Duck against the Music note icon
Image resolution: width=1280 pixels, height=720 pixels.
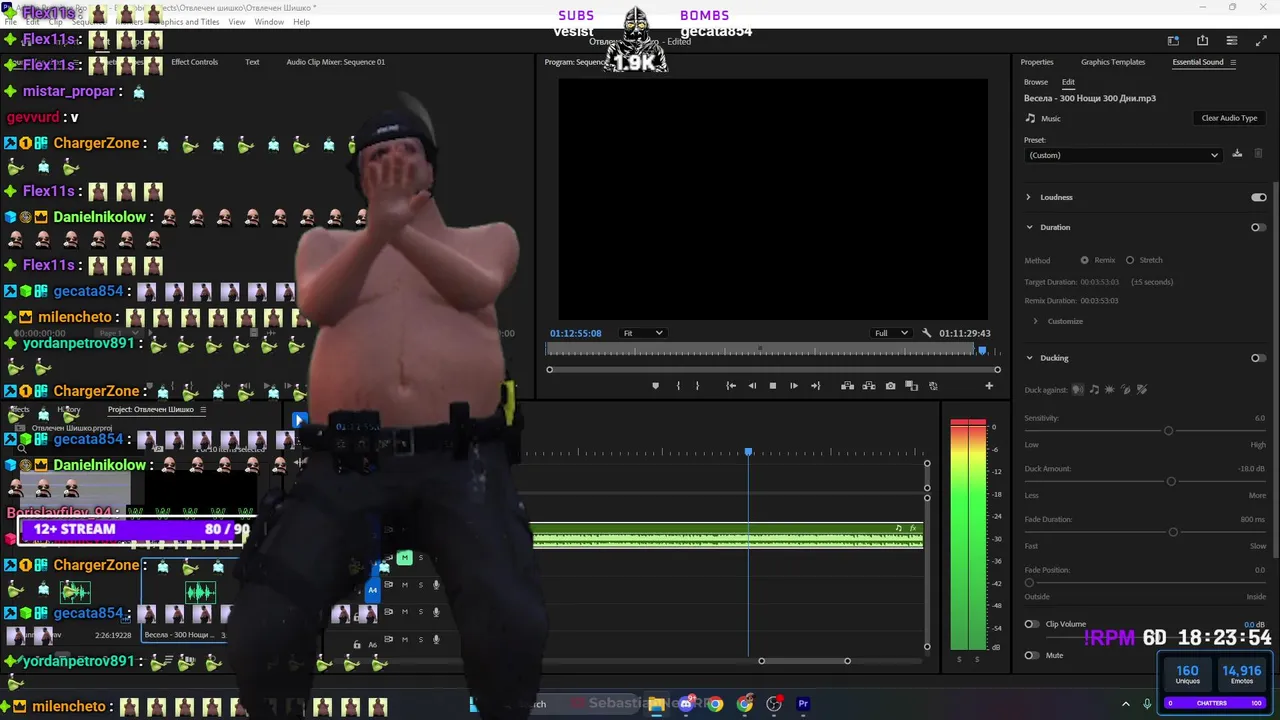pos(1094,389)
